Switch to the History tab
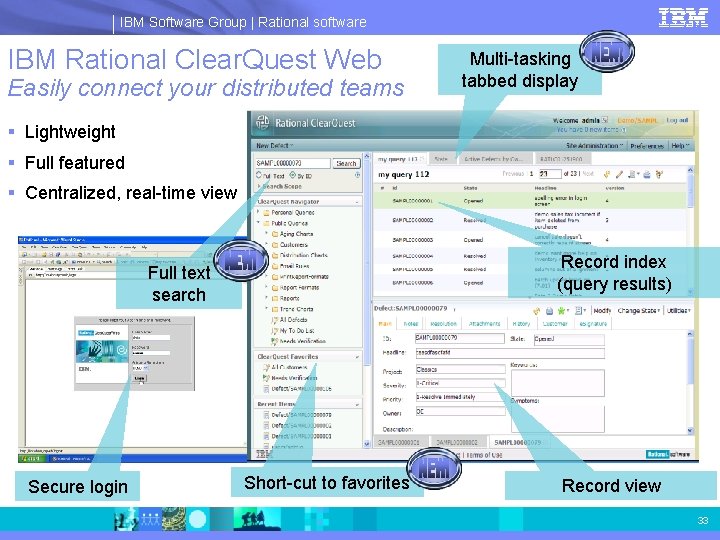The width and height of the screenshot is (720, 540). 521,324
